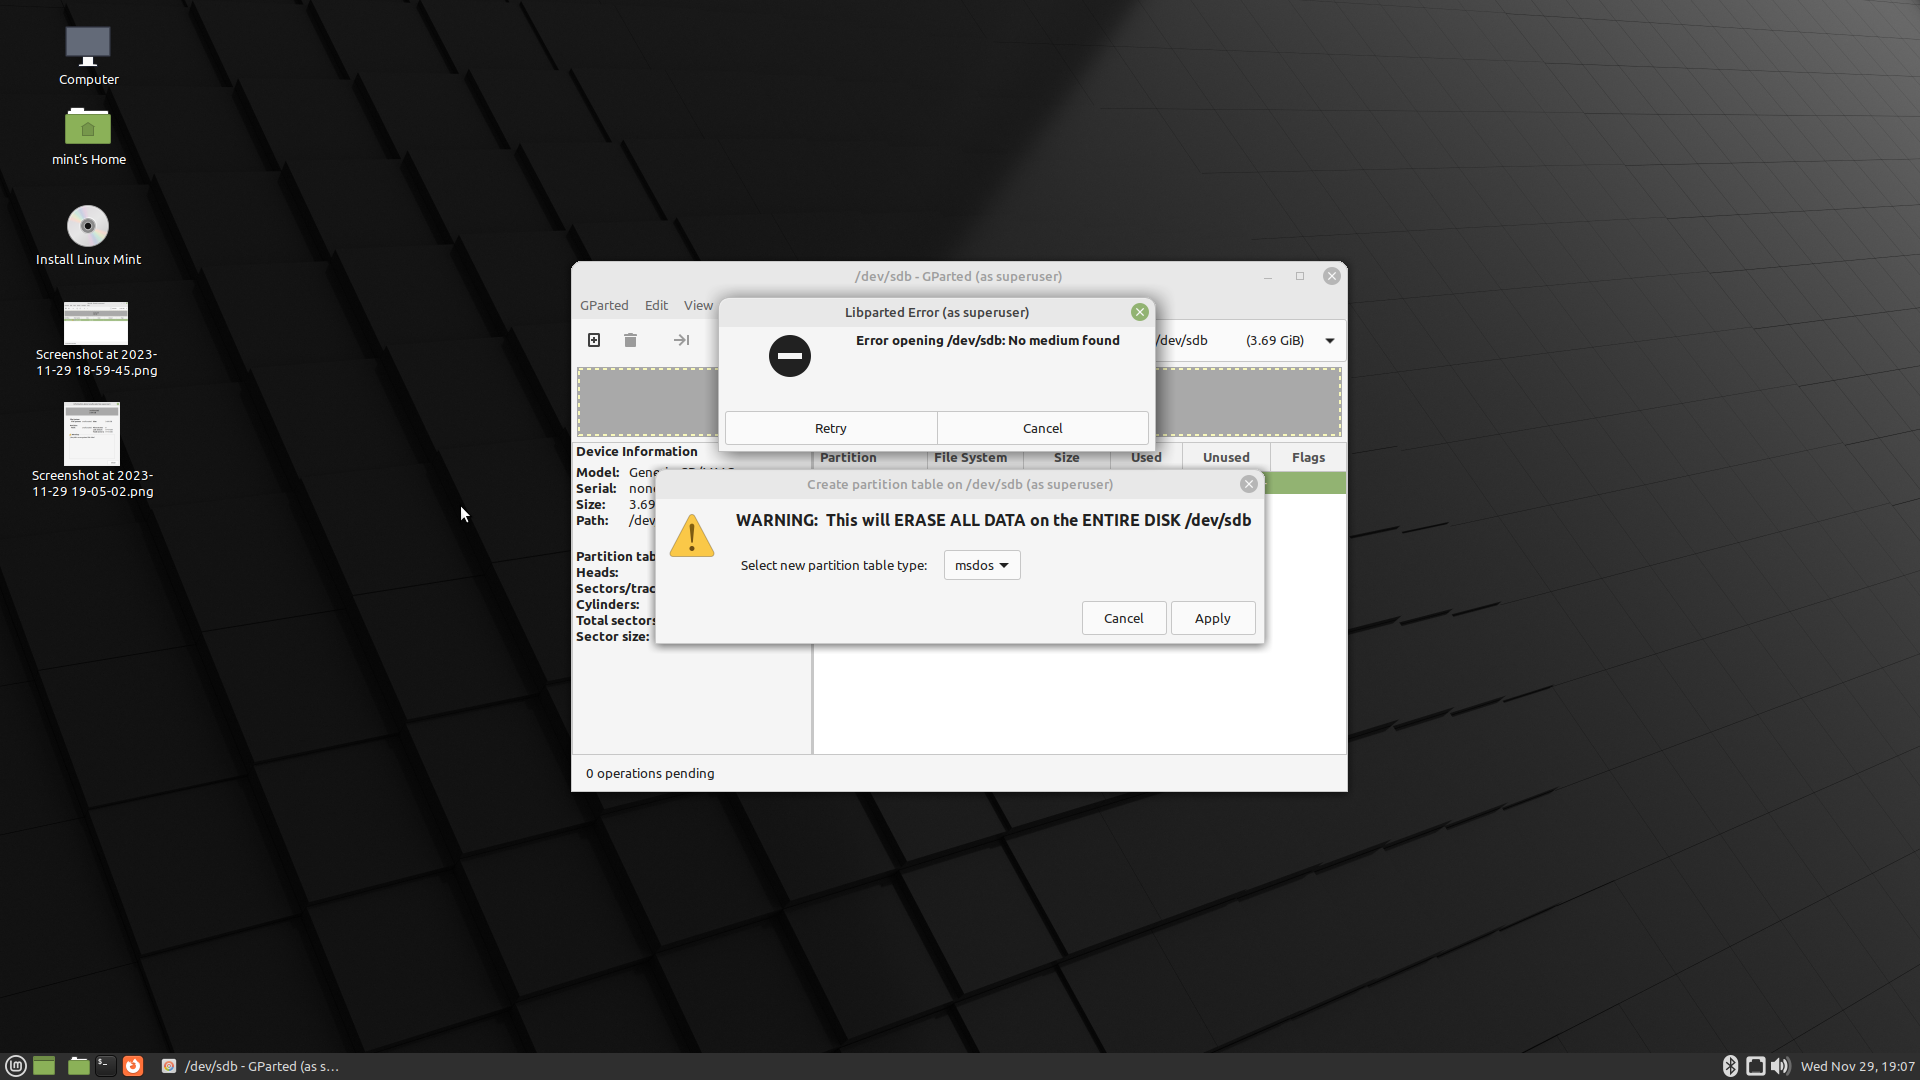The width and height of the screenshot is (1920, 1080).
Task: Open the Firefox launcher in the taskbar
Action: click(x=133, y=1066)
